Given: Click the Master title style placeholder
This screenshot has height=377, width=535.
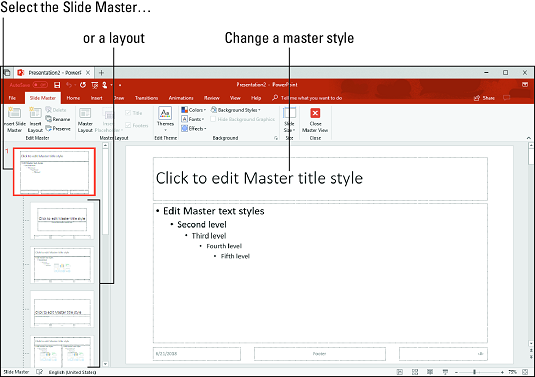Looking at the screenshot, I should point(320,178).
